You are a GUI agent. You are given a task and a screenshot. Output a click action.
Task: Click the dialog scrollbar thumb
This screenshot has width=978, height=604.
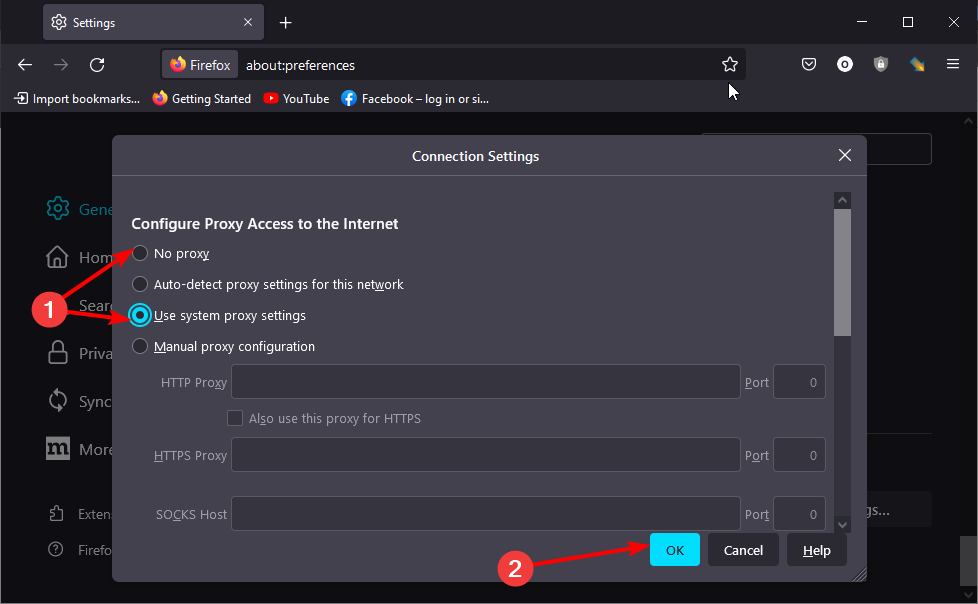(x=843, y=273)
